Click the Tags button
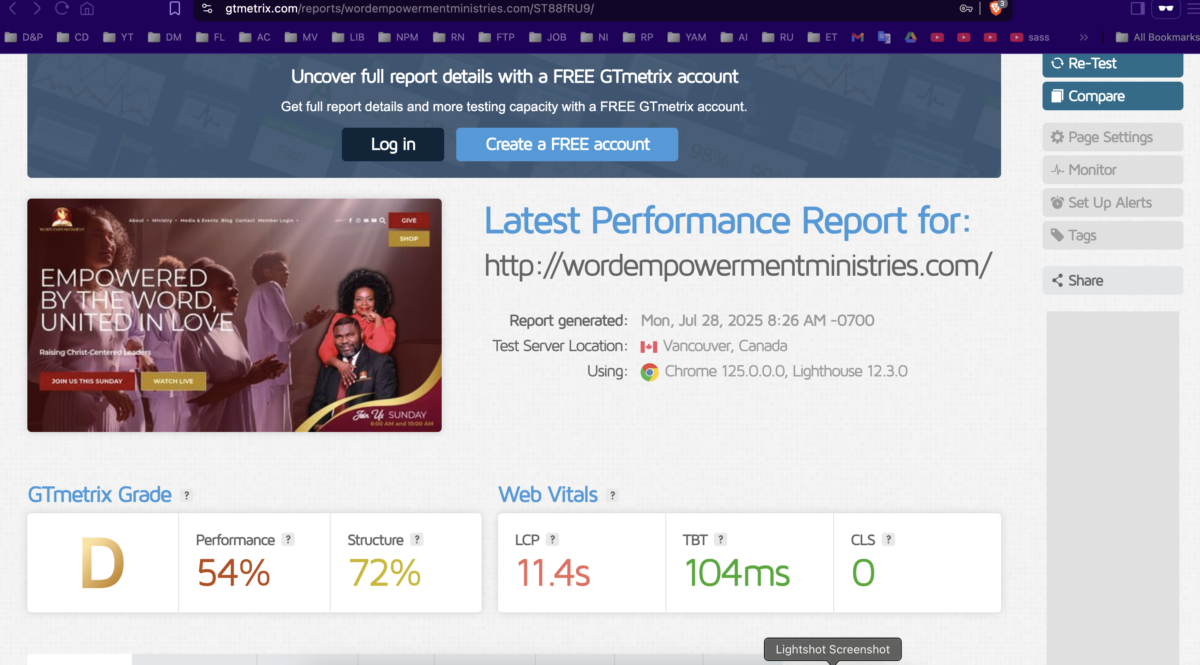Screen dimensions: 1200x665 tap(1112, 235)
